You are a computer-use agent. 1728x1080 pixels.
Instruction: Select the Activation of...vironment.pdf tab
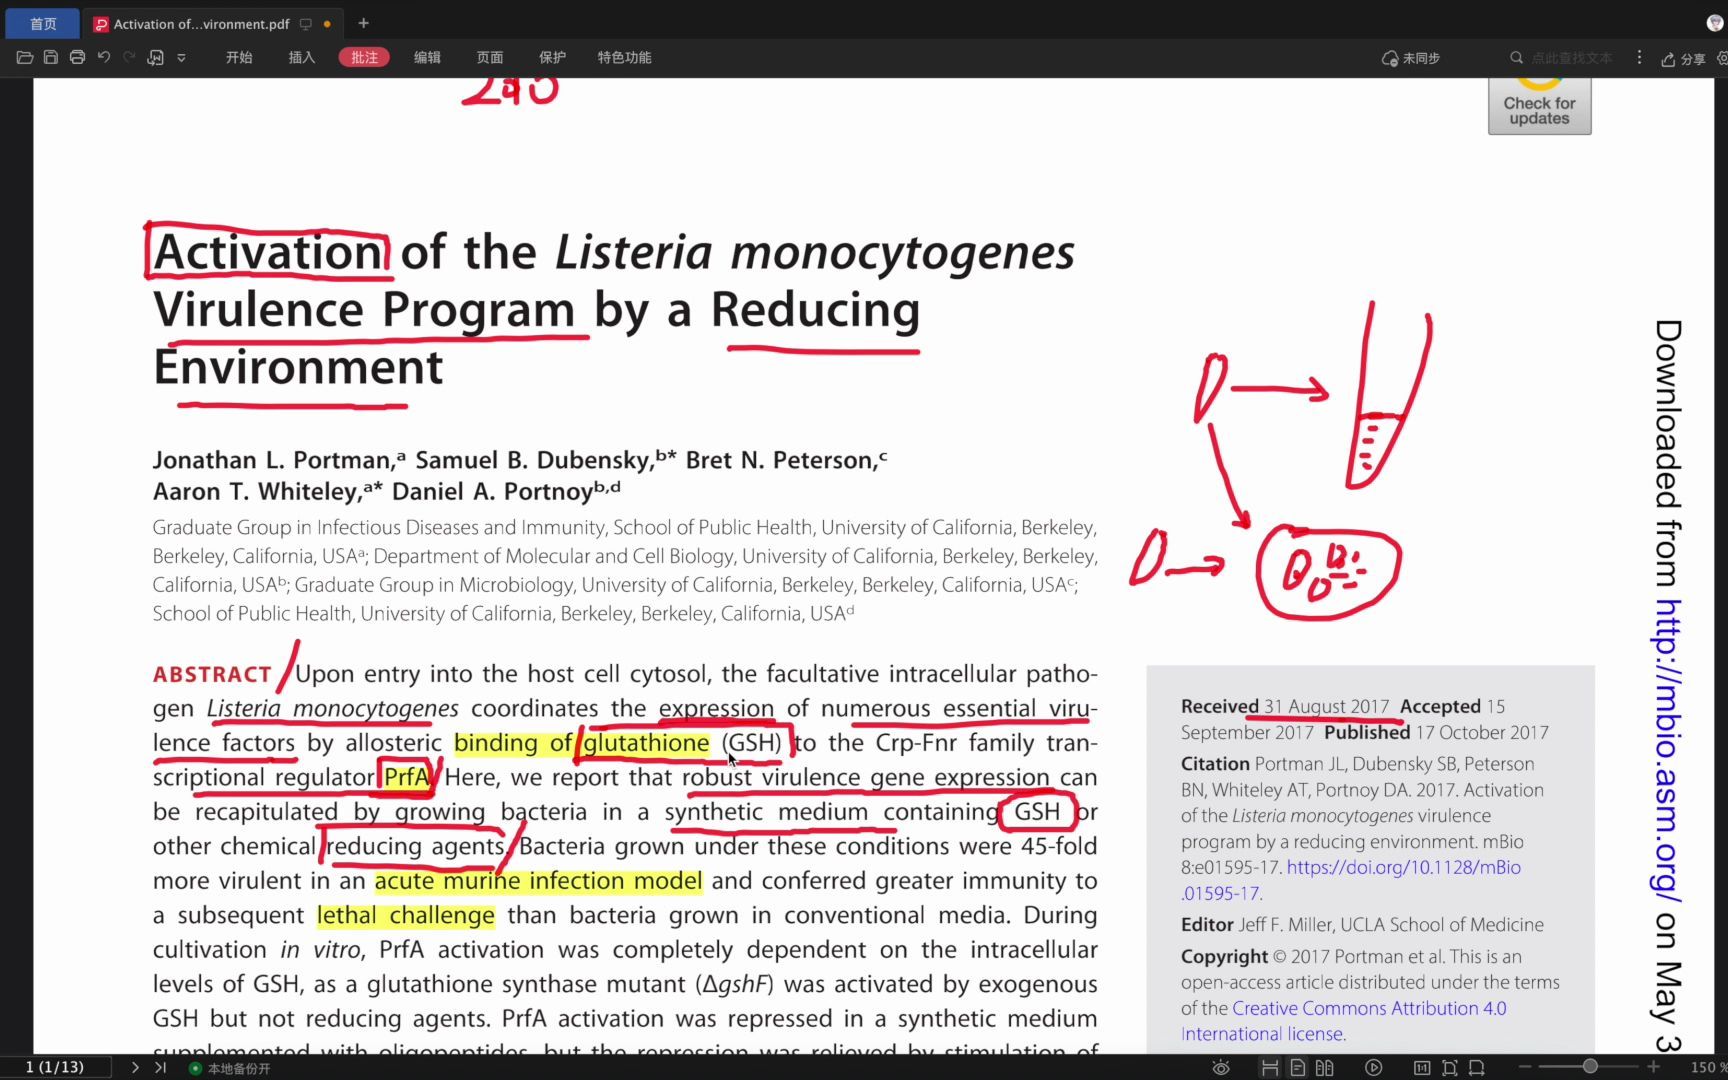(x=201, y=24)
